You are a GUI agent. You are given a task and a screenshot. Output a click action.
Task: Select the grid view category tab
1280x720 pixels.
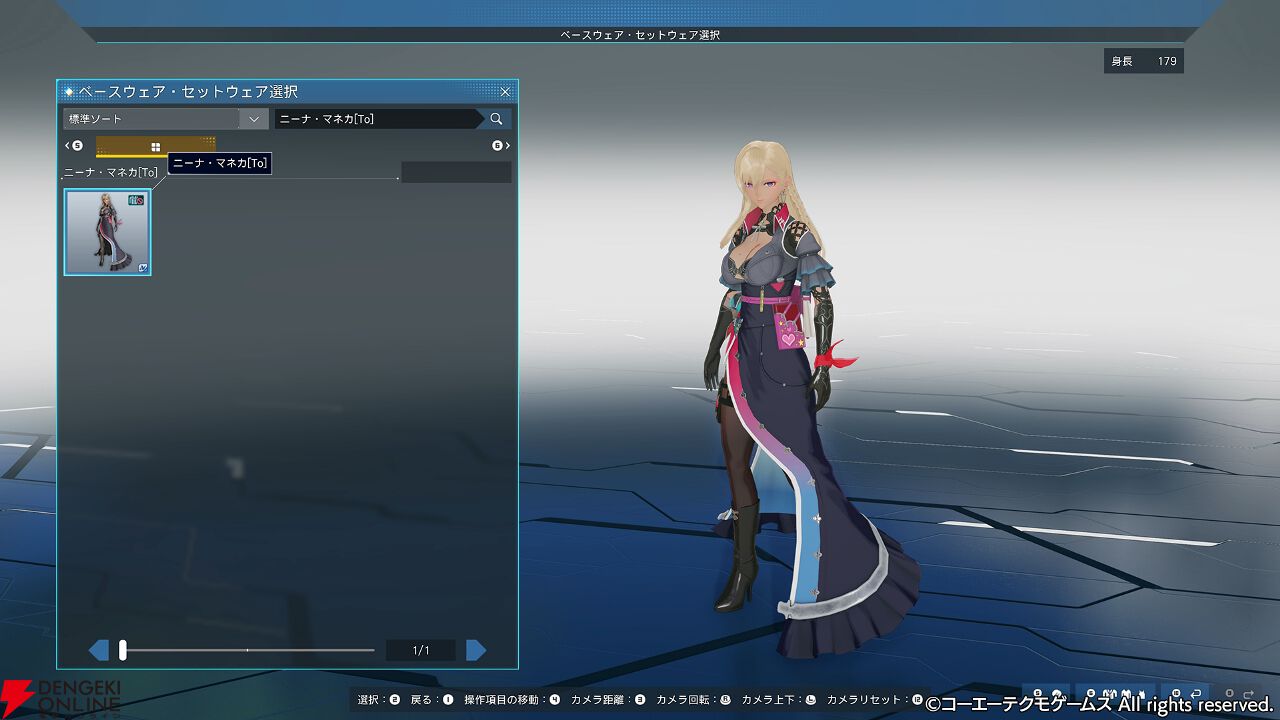tap(155, 146)
